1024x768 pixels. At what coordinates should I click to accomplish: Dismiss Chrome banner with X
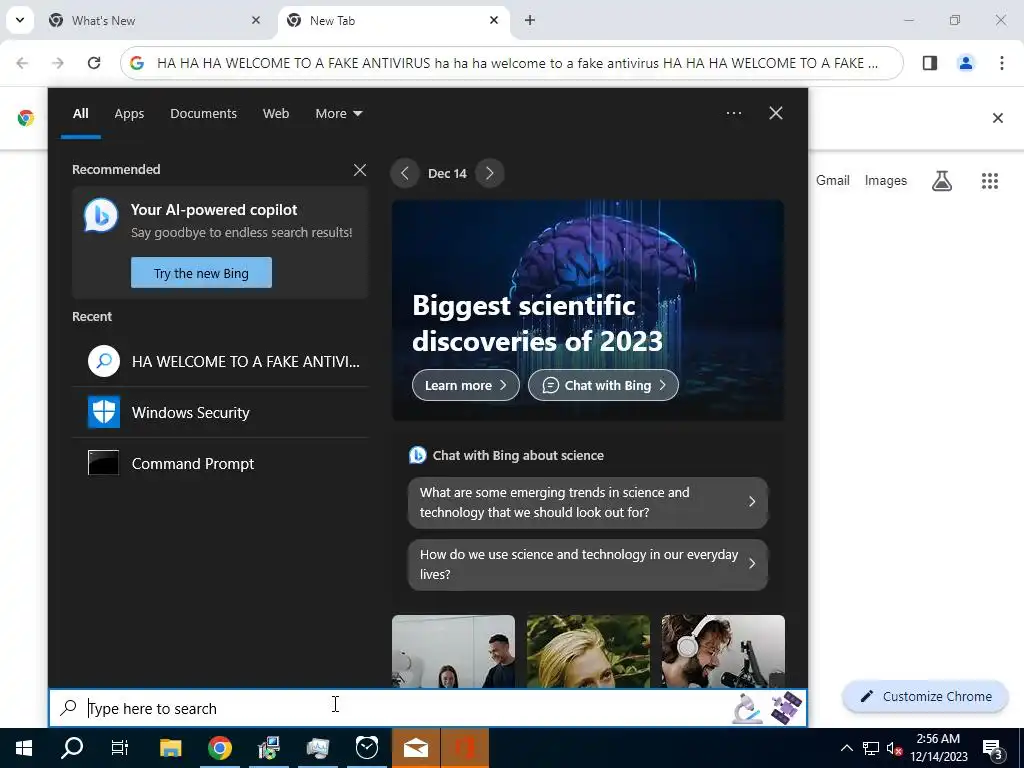pyautogui.click(x=997, y=118)
